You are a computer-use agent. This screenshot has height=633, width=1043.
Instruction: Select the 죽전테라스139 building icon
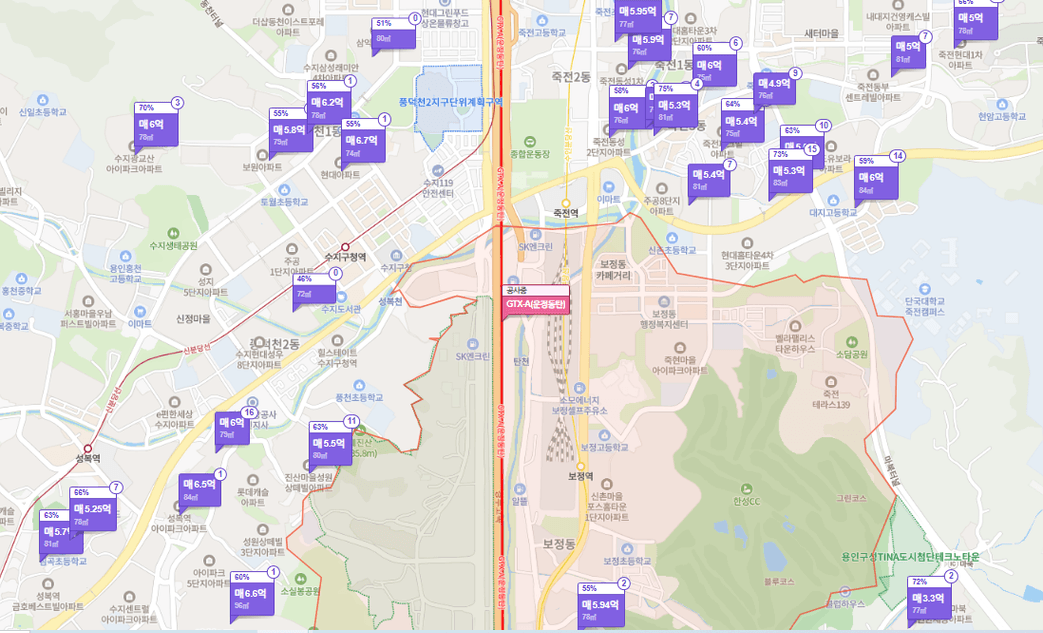point(831,382)
